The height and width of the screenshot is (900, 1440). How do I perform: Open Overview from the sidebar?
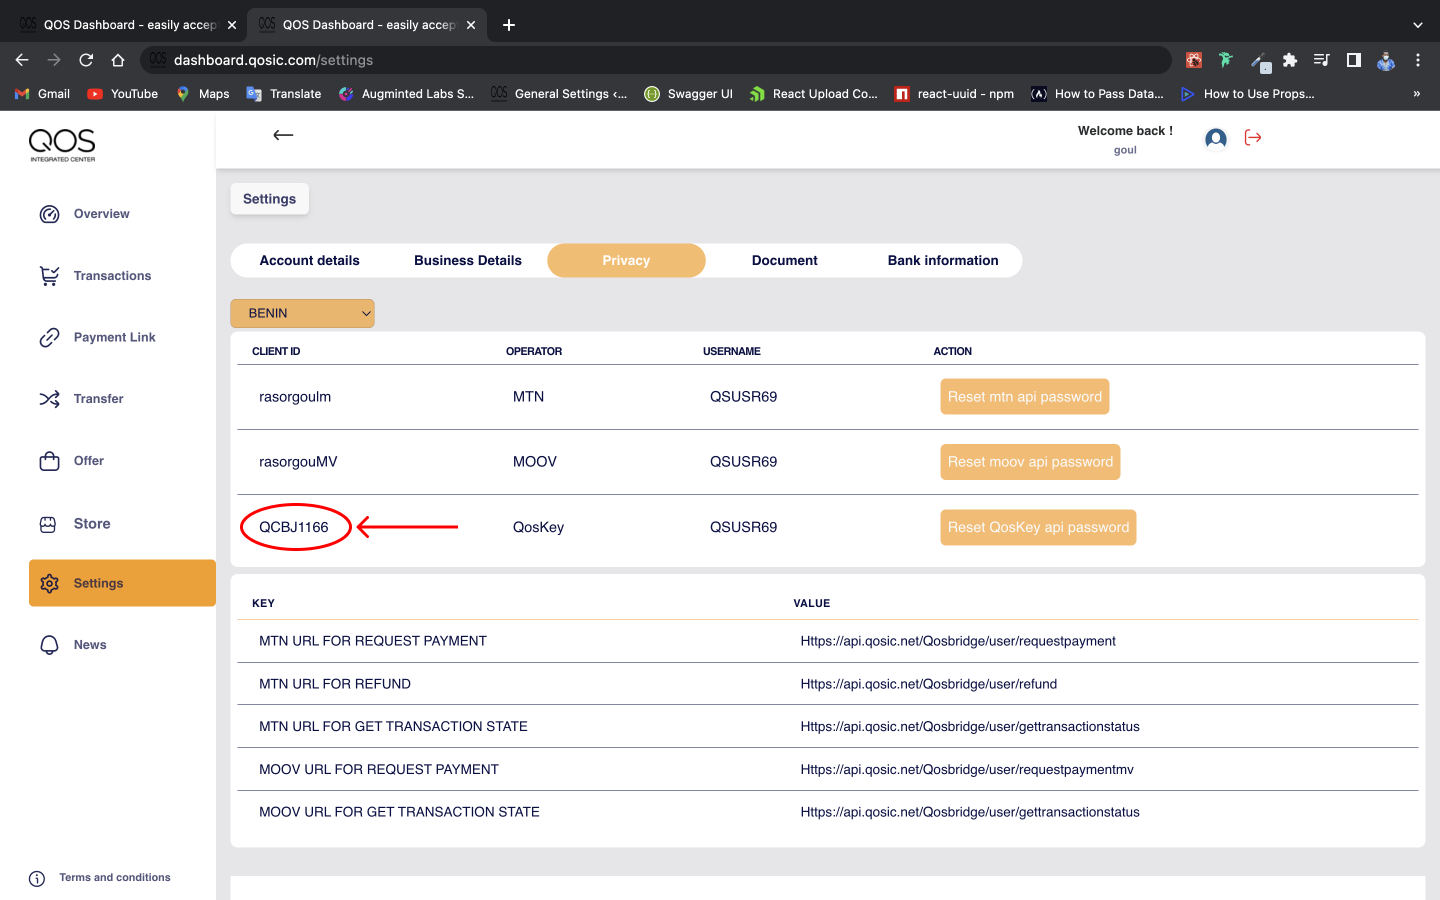101,214
